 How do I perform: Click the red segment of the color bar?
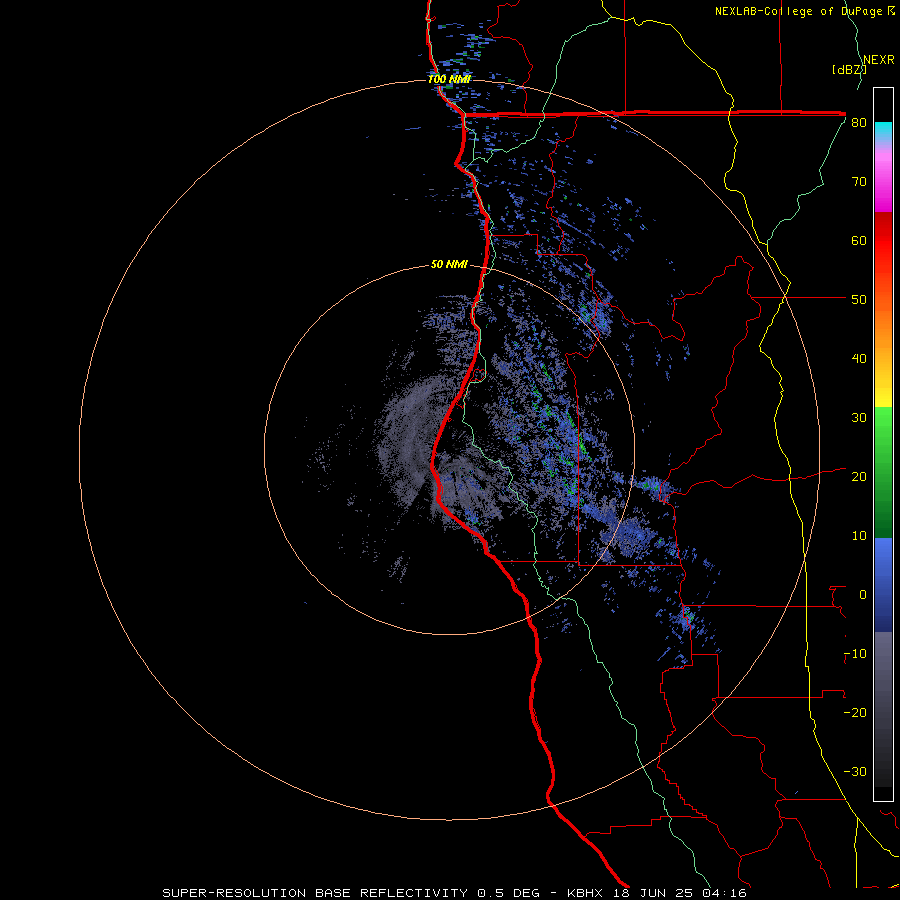point(883,235)
